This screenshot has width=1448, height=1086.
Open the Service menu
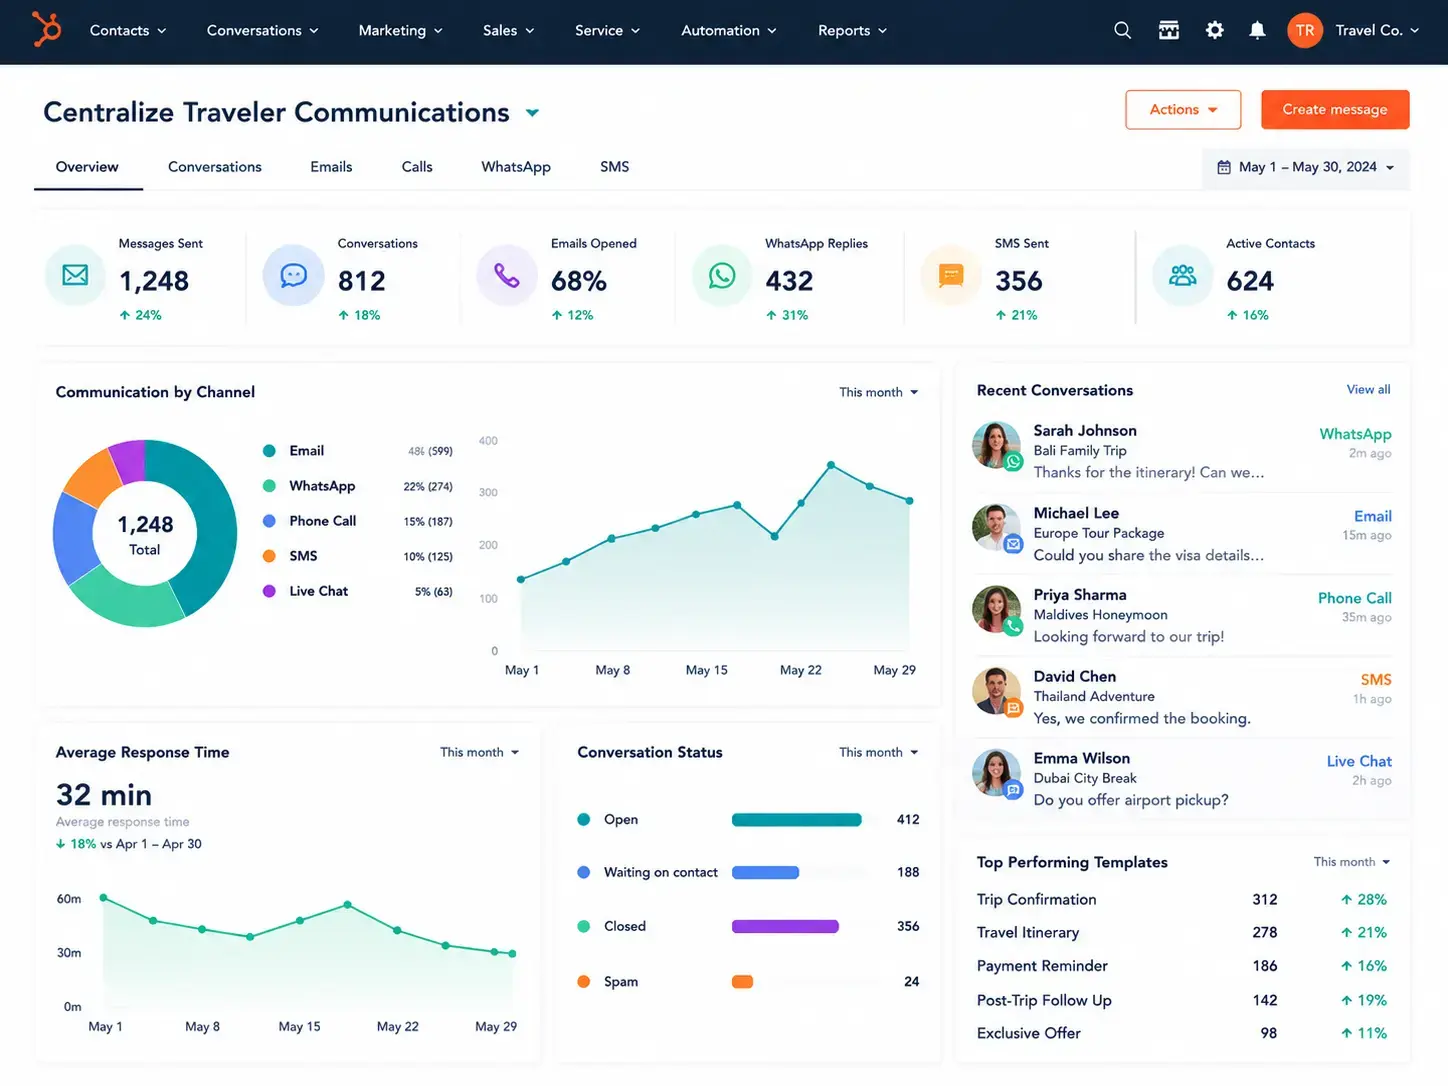(x=608, y=30)
